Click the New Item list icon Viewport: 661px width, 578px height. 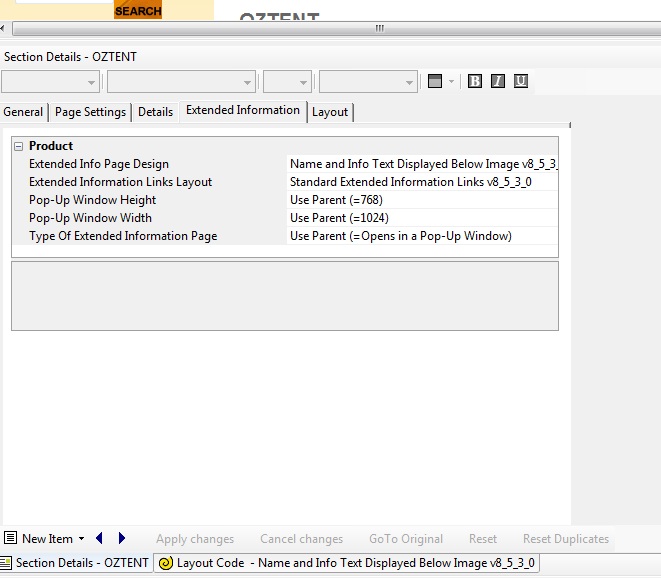[10, 538]
